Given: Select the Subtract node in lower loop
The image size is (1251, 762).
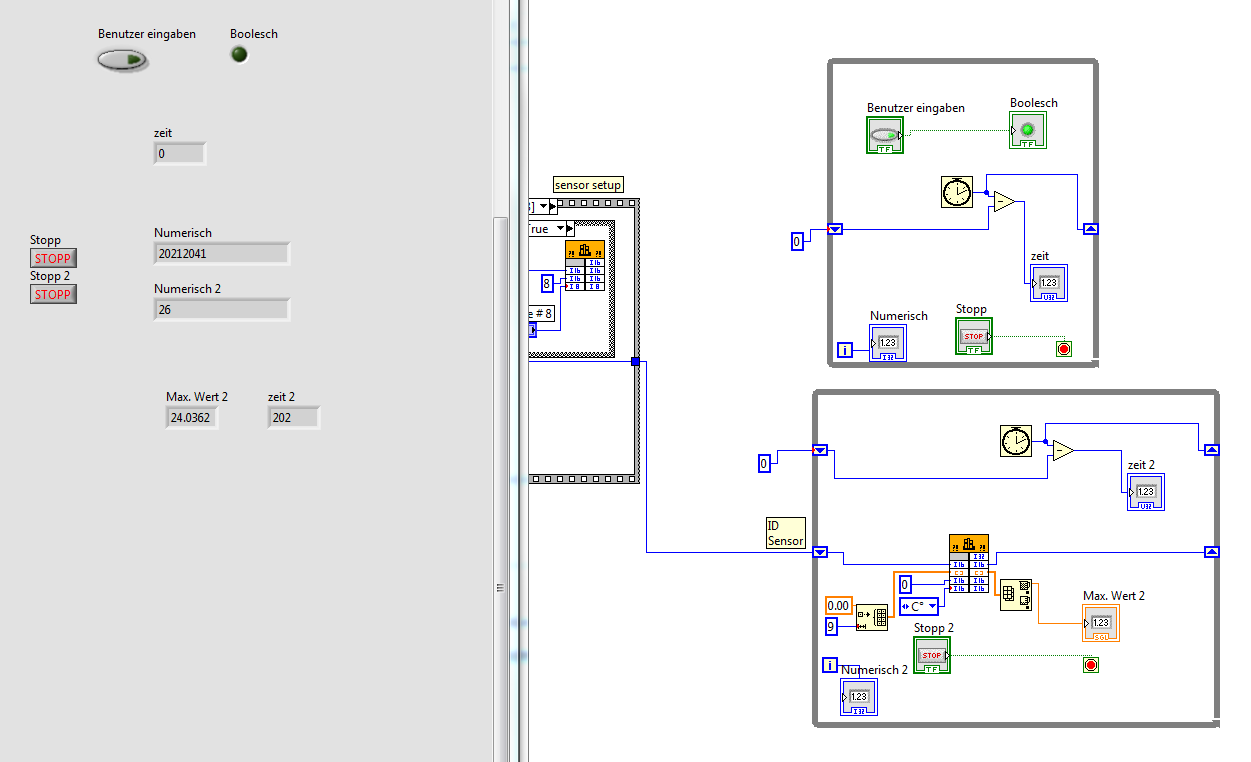Looking at the screenshot, I should click(1063, 452).
